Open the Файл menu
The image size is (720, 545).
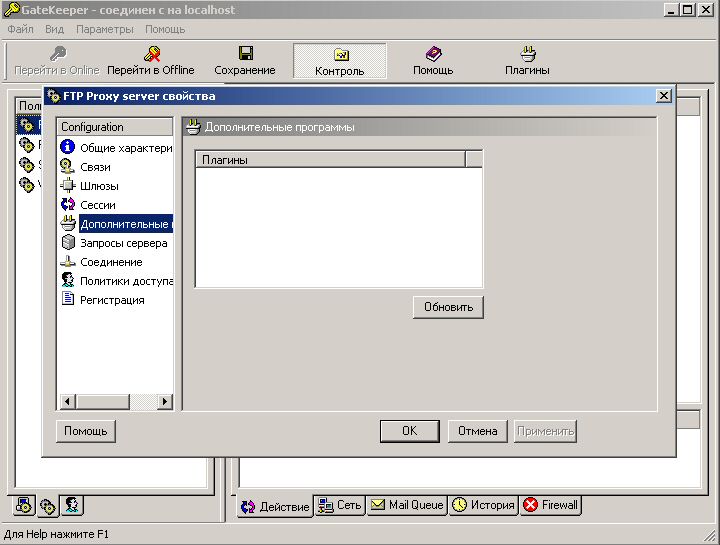pyautogui.click(x=21, y=29)
